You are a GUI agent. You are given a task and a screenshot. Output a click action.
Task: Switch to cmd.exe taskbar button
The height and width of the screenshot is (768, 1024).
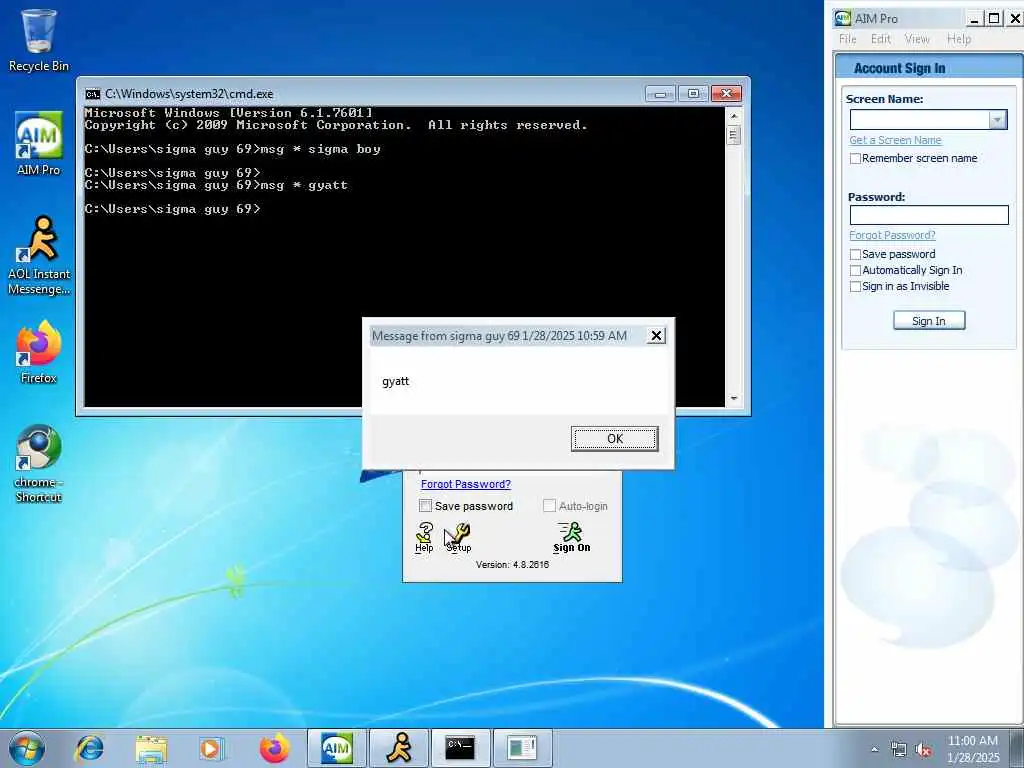coord(460,748)
